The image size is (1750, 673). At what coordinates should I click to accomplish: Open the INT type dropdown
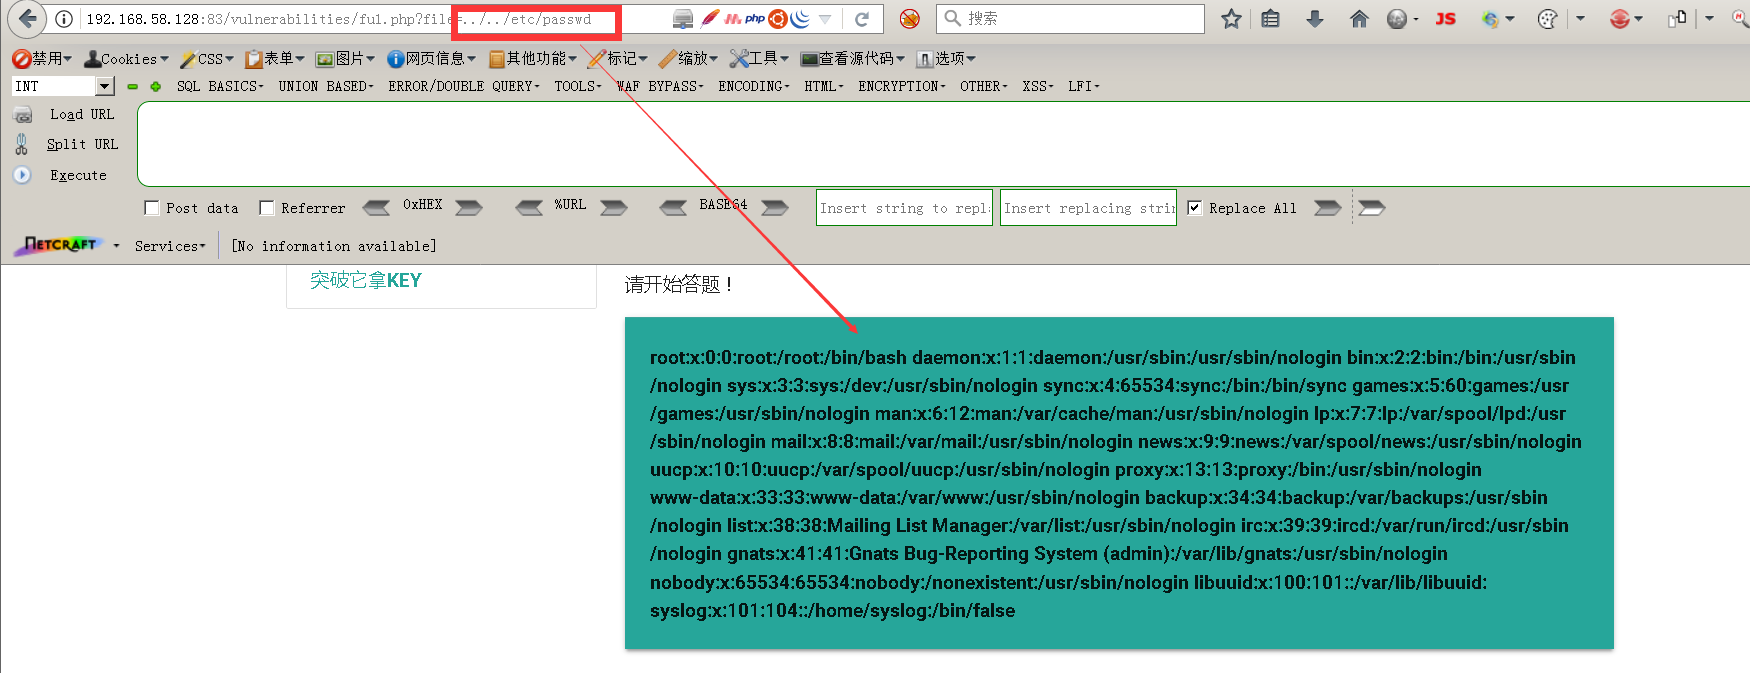[105, 86]
